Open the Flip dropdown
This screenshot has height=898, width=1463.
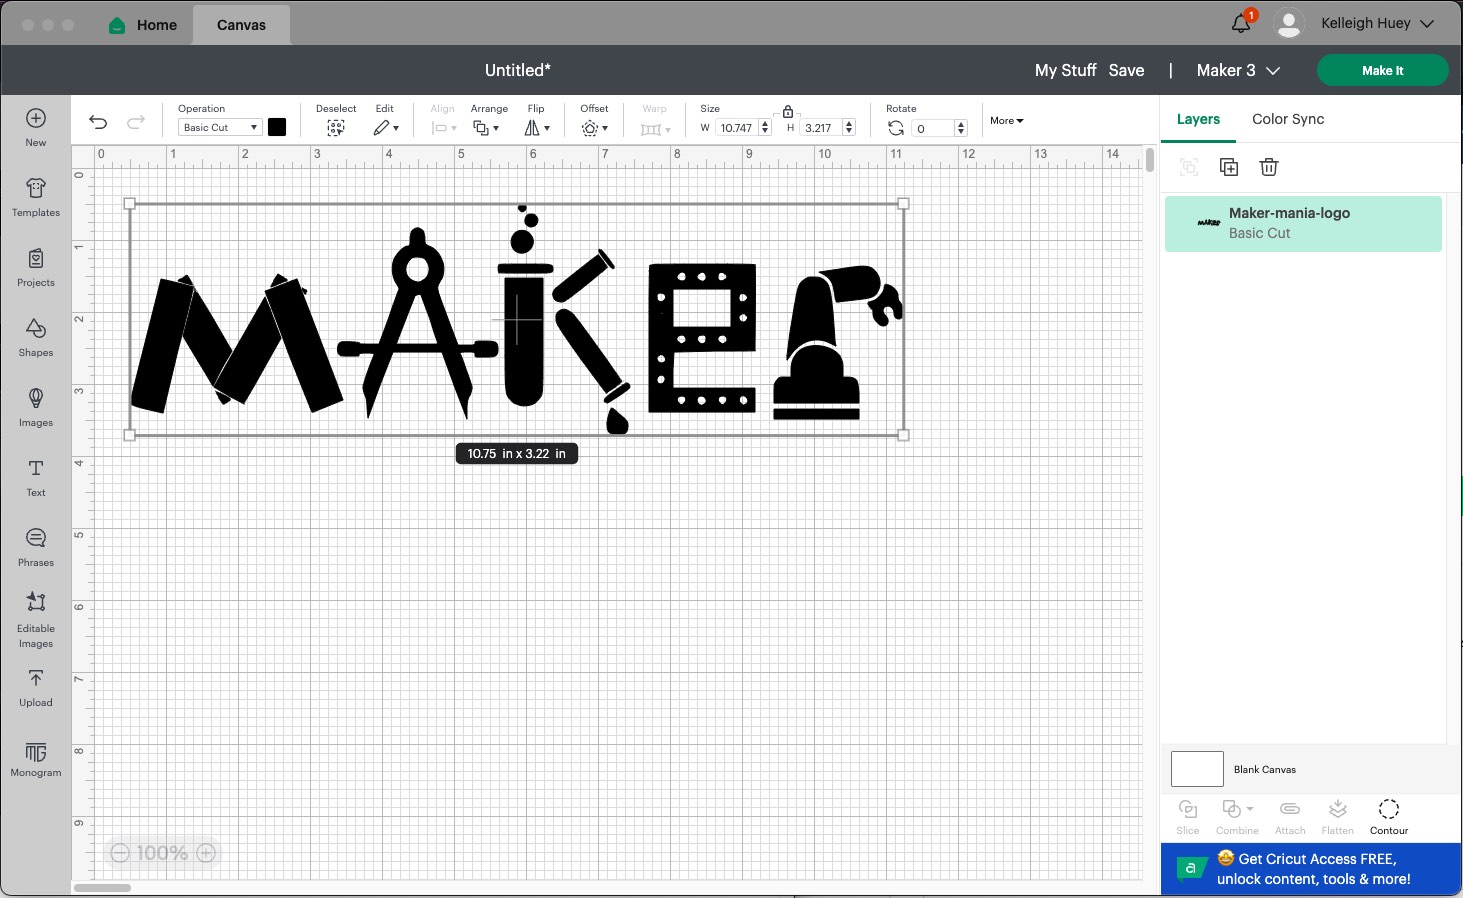537,128
